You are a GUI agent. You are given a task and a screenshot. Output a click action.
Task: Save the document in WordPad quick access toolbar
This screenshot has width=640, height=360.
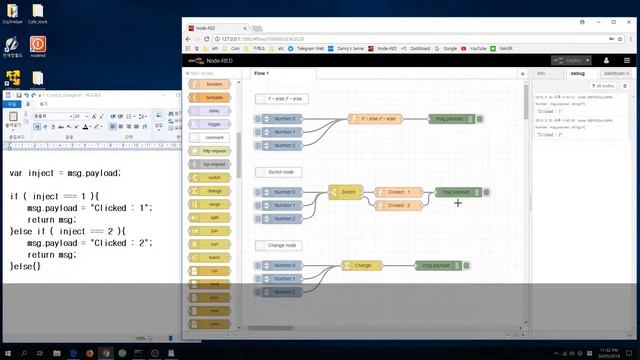[19, 95]
